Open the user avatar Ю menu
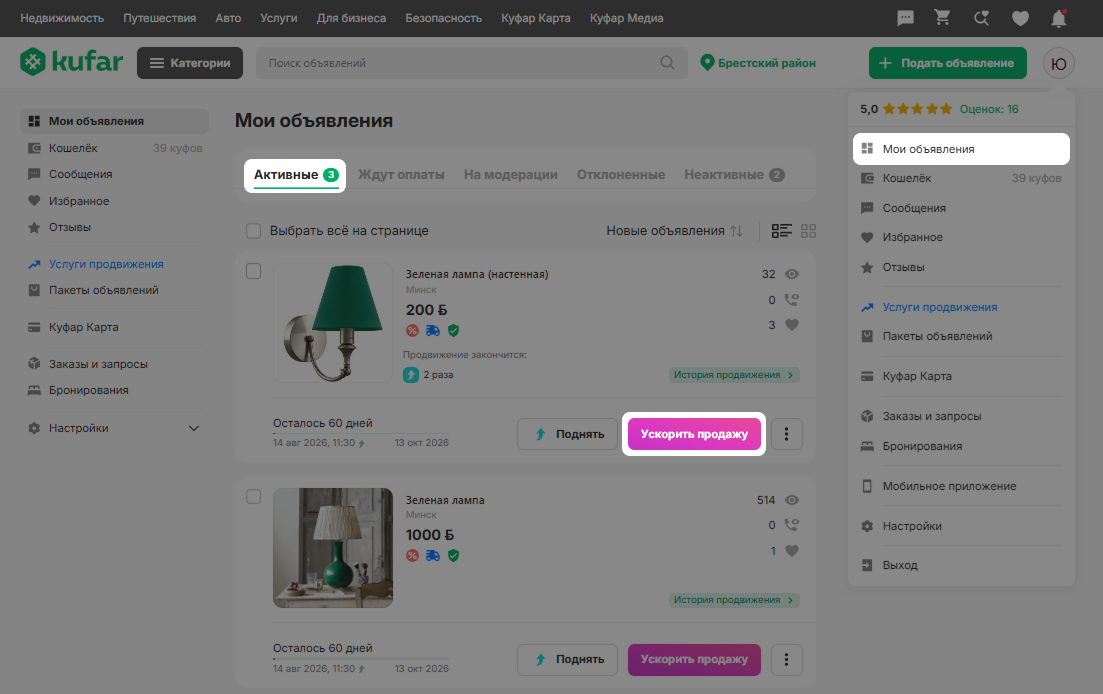 1059,63
